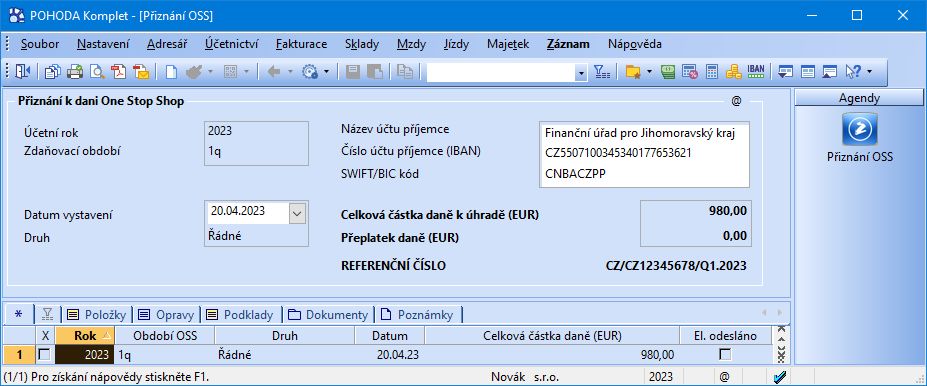Switch to the Dokumenty tab
This screenshot has width=927, height=386.
(329, 314)
